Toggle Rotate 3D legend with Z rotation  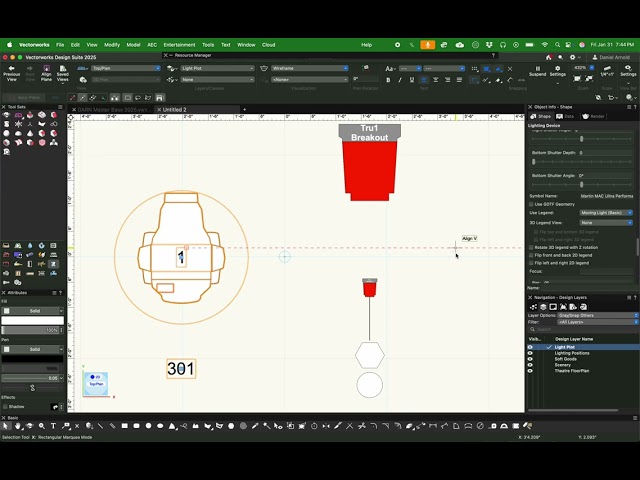[x=531, y=247]
